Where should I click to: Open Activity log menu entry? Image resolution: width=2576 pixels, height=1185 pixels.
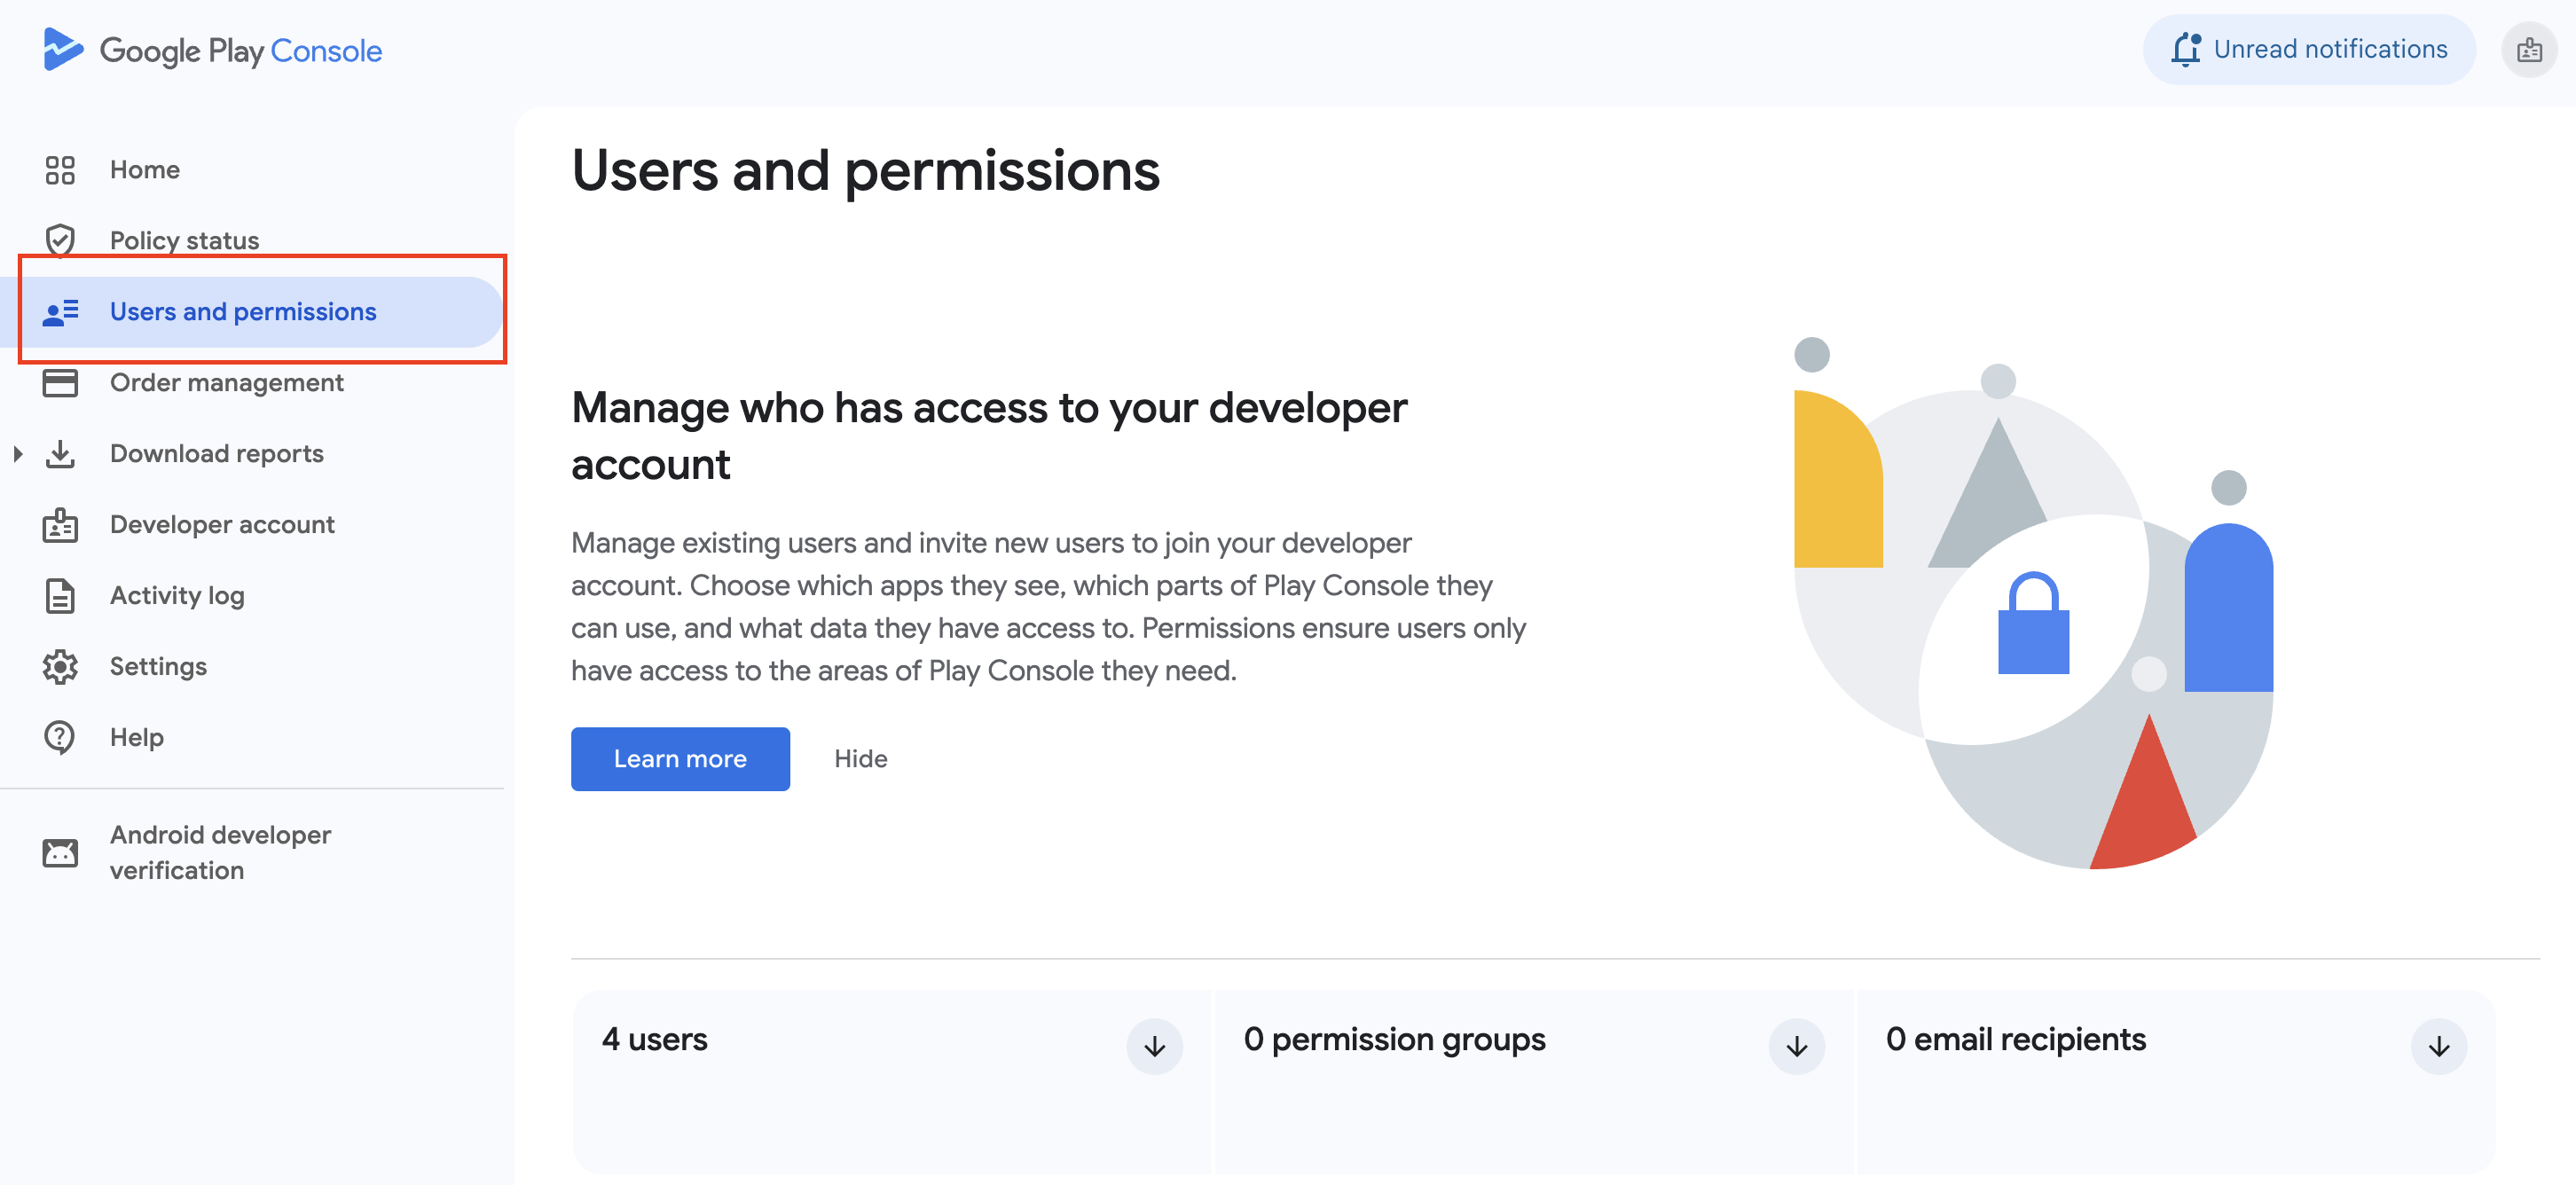(177, 596)
